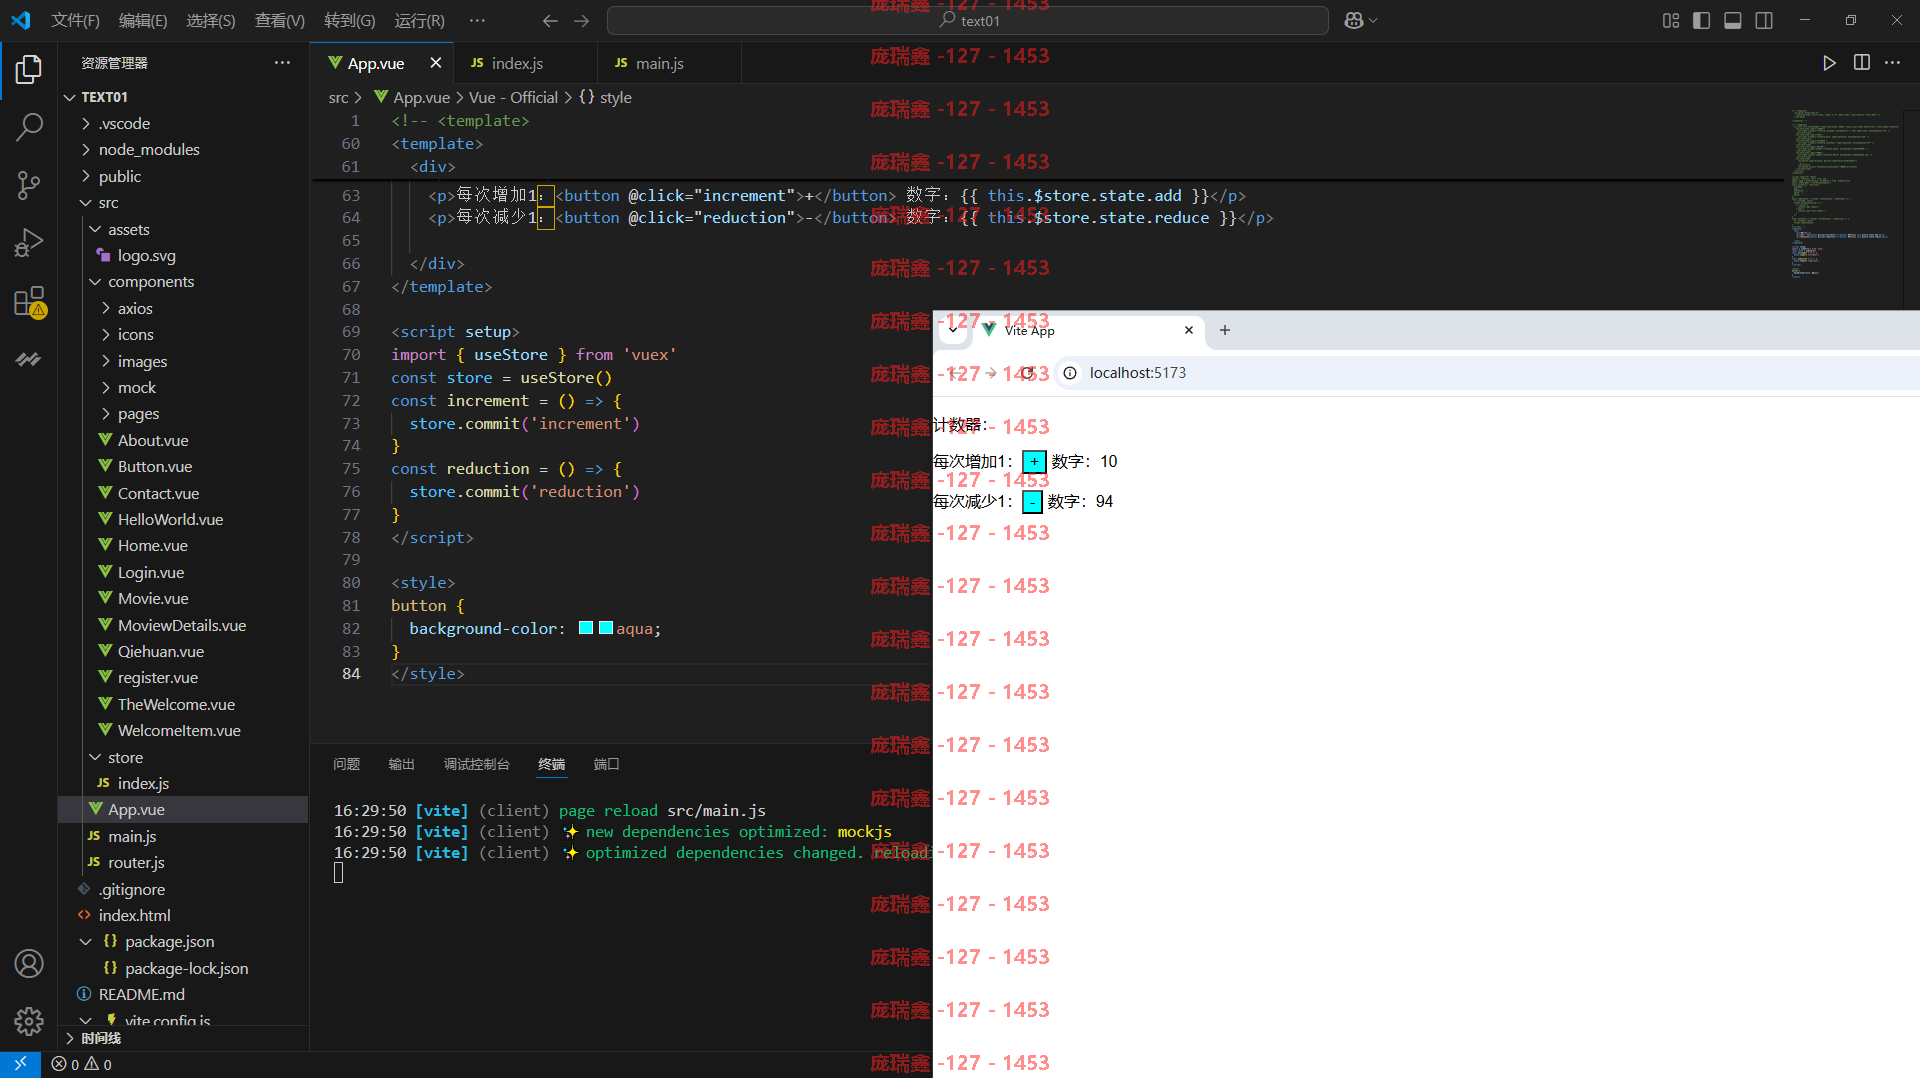
Task: Open the 文件(F) menu
Action: click(75, 20)
